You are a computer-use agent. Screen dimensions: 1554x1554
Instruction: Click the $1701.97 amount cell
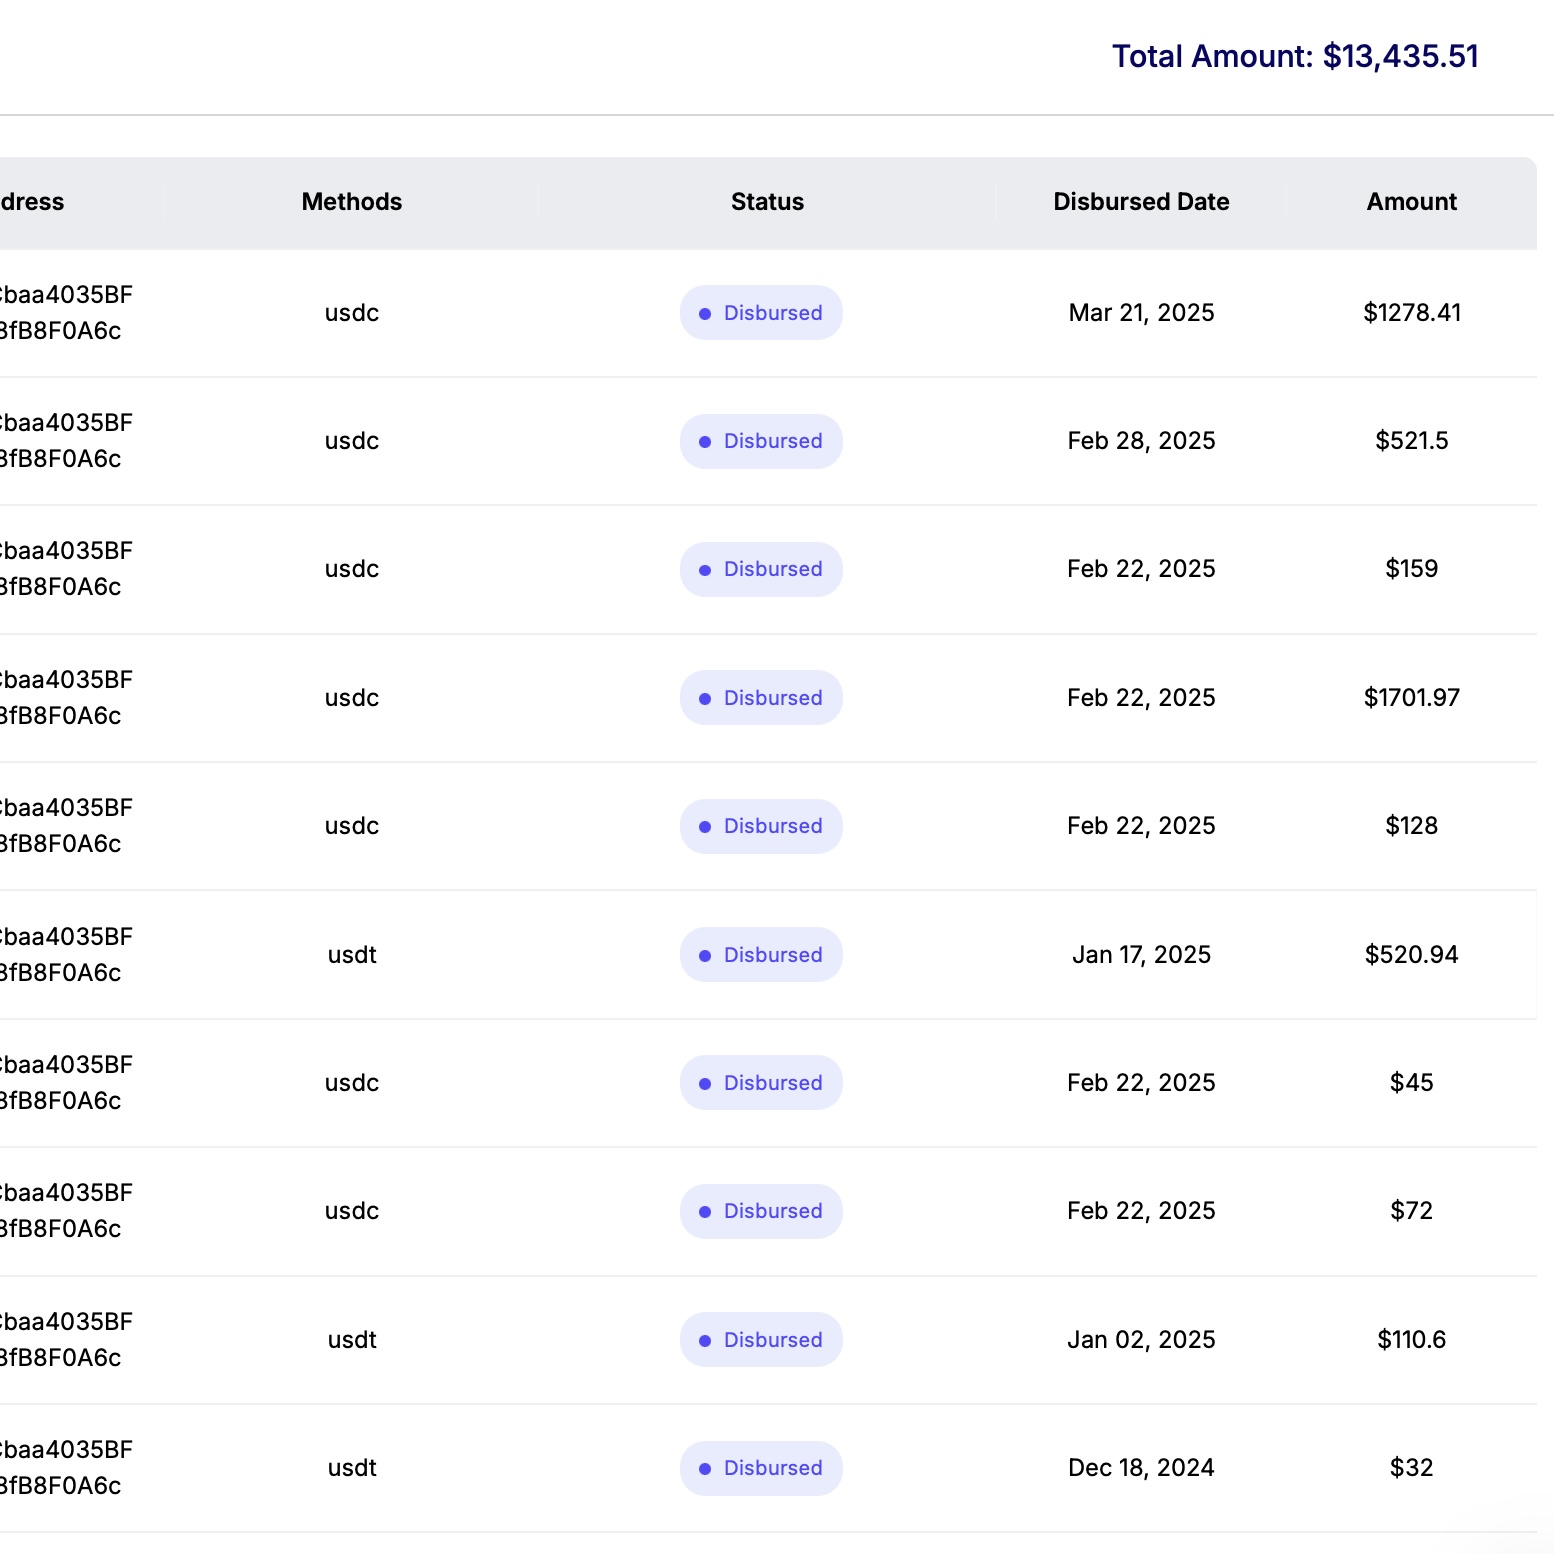[1412, 698]
